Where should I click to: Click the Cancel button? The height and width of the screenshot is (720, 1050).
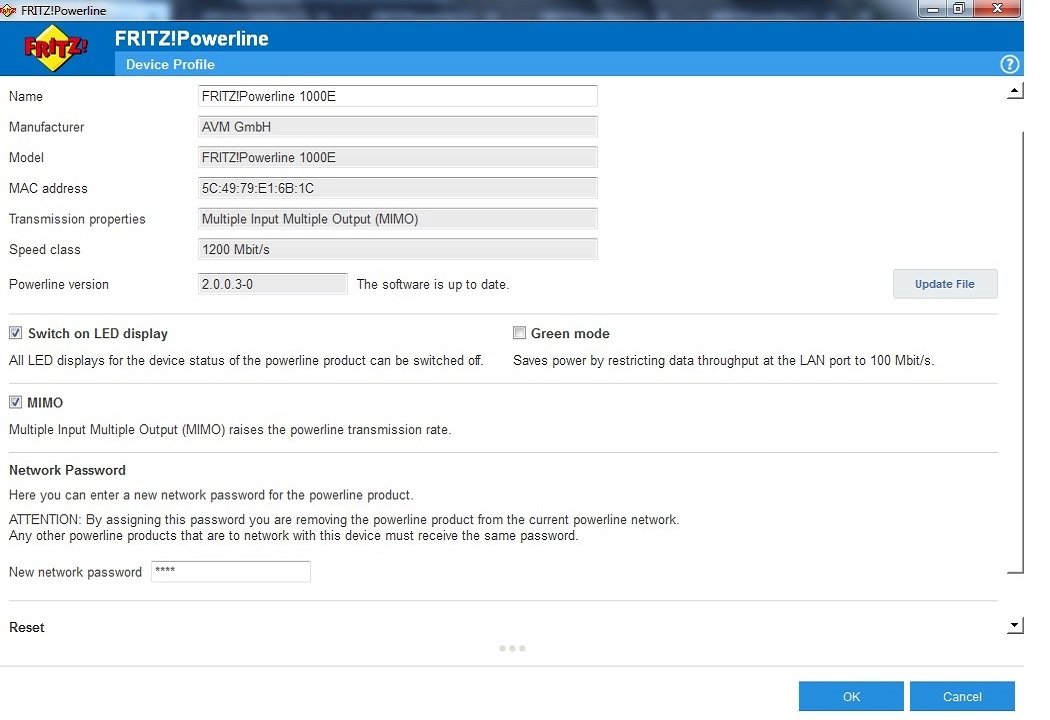click(x=962, y=697)
